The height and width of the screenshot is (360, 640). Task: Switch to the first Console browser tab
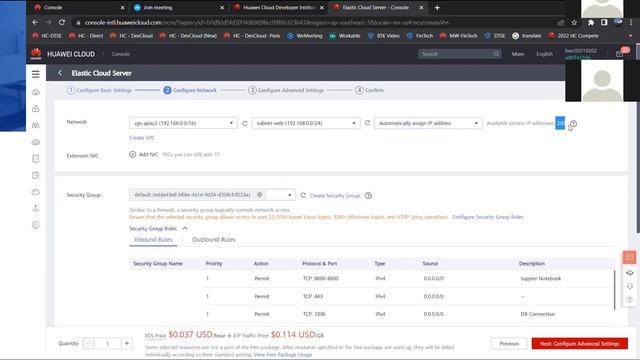point(79,7)
